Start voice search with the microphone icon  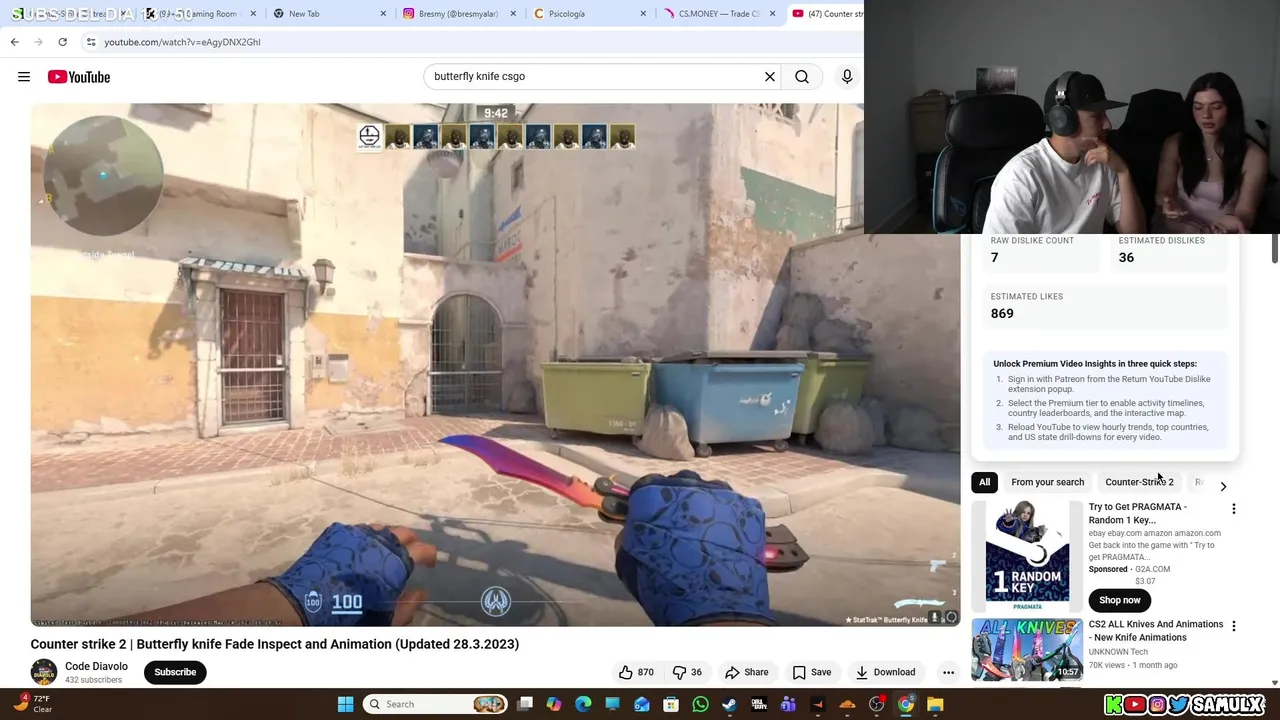pos(847,76)
